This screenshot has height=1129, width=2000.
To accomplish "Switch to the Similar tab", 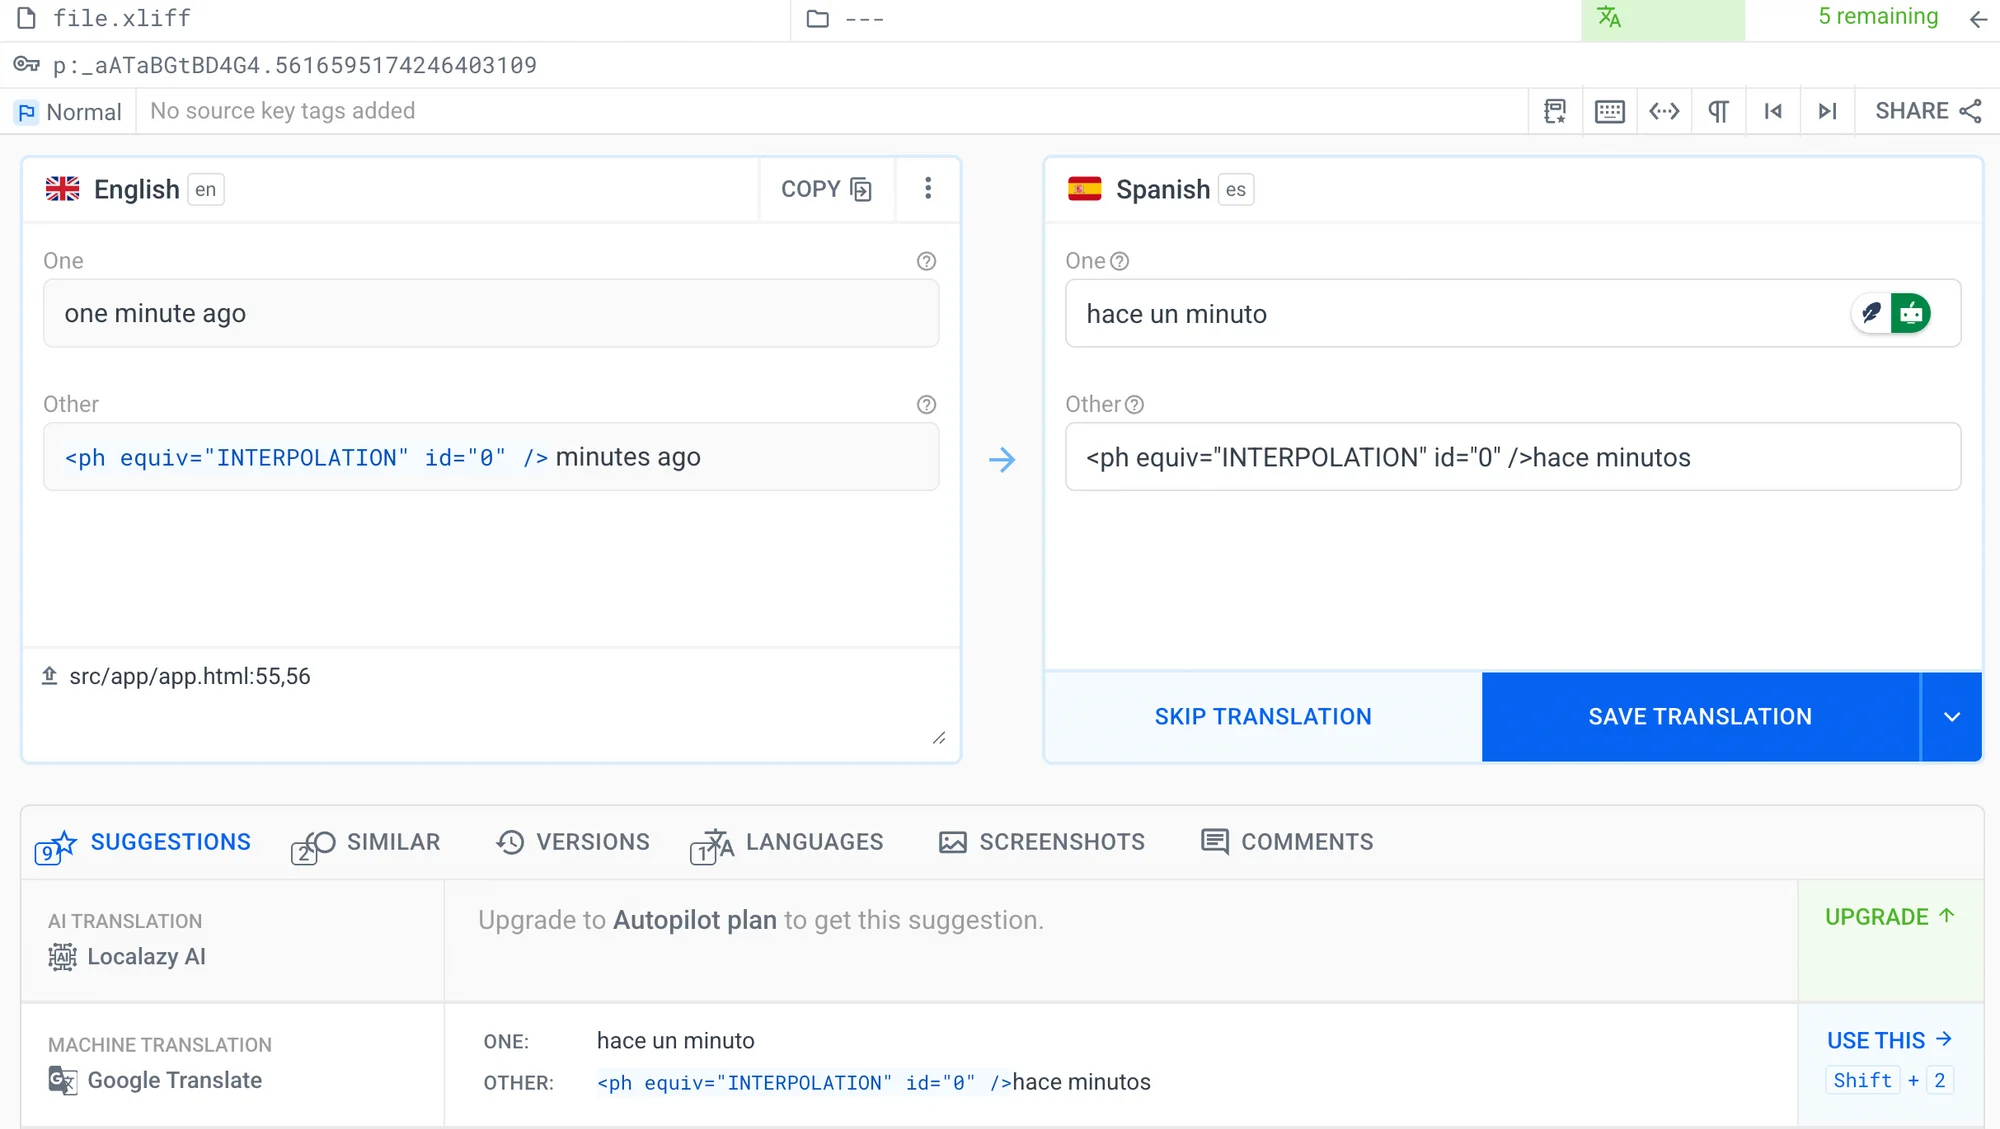I will click(x=367, y=843).
